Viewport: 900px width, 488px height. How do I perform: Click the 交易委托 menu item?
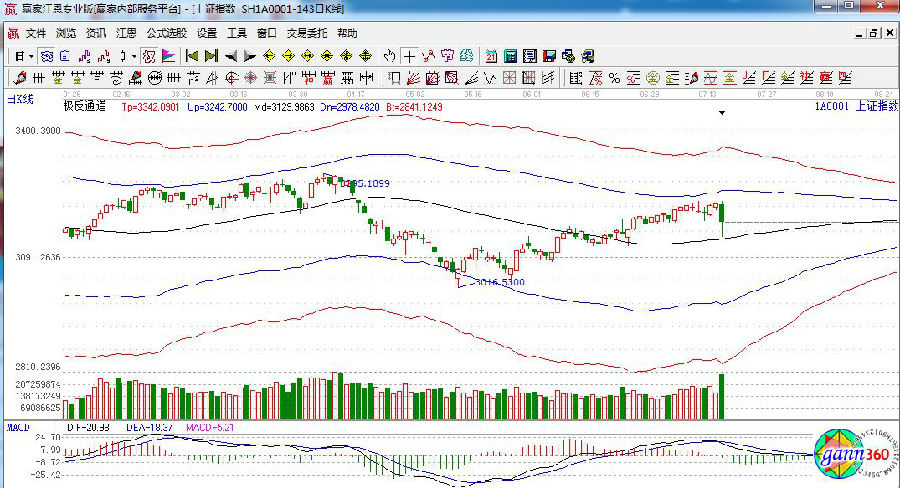[307, 33]
